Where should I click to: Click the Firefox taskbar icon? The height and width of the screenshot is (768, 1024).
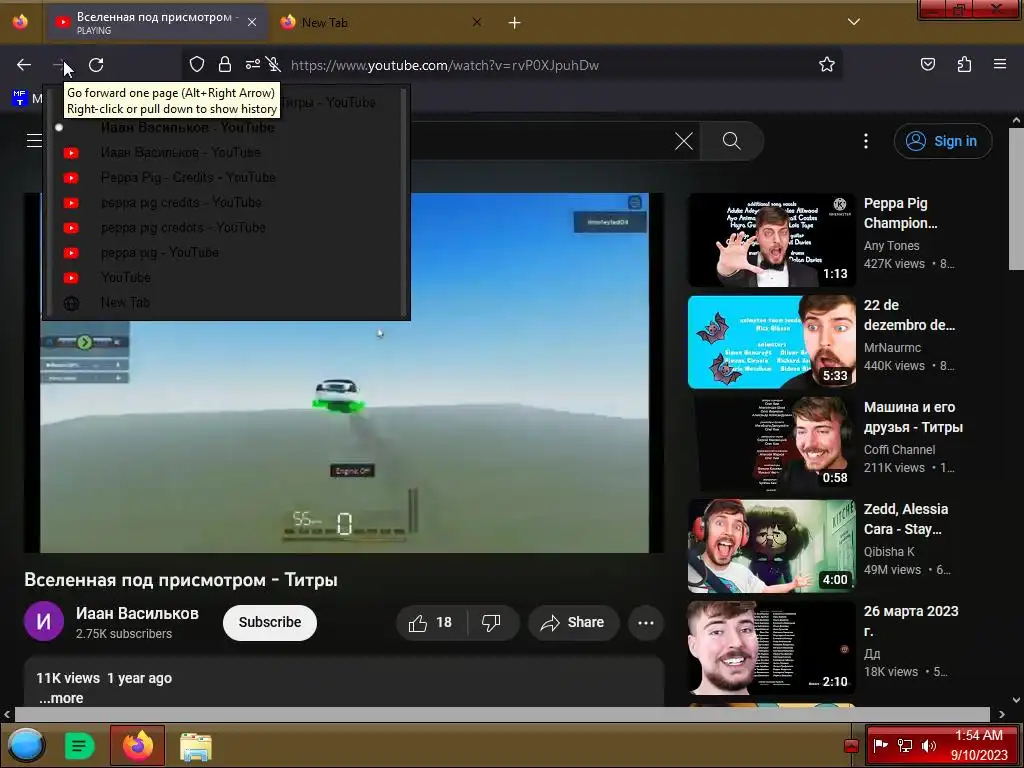[x=138, y=745]
